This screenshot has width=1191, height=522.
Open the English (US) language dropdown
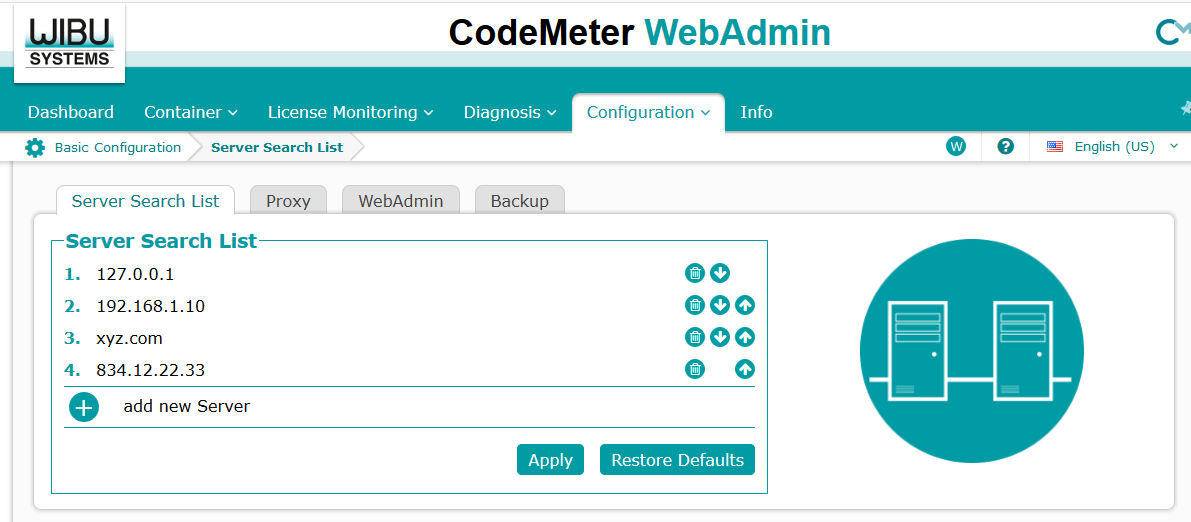pyautogui.click(x=1112, y=146)
